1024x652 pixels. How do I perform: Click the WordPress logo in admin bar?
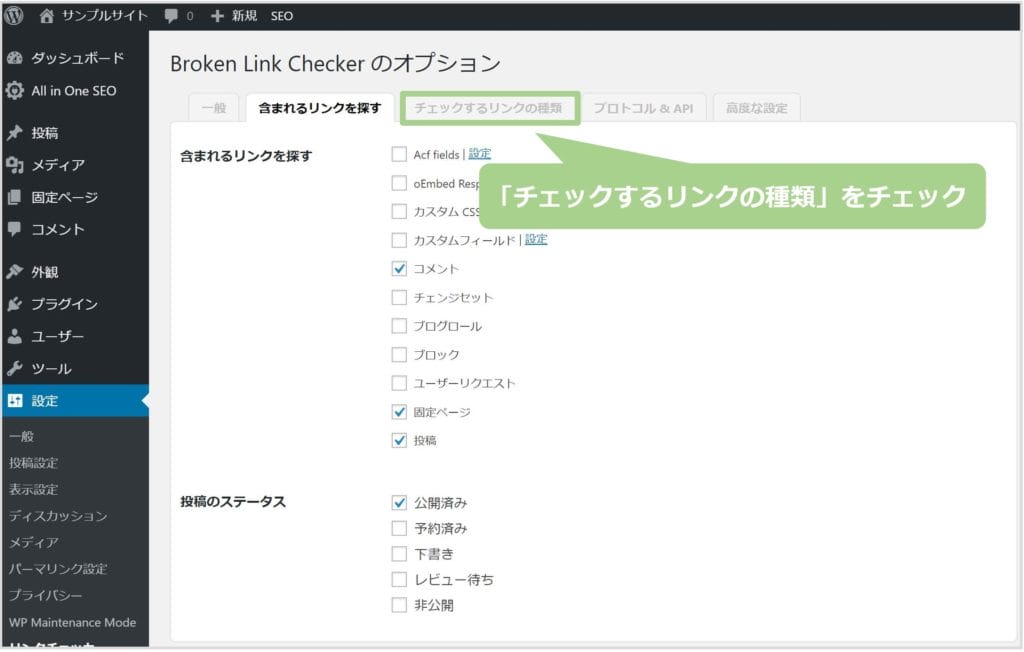pyautogui.click(x=14, y=16)
